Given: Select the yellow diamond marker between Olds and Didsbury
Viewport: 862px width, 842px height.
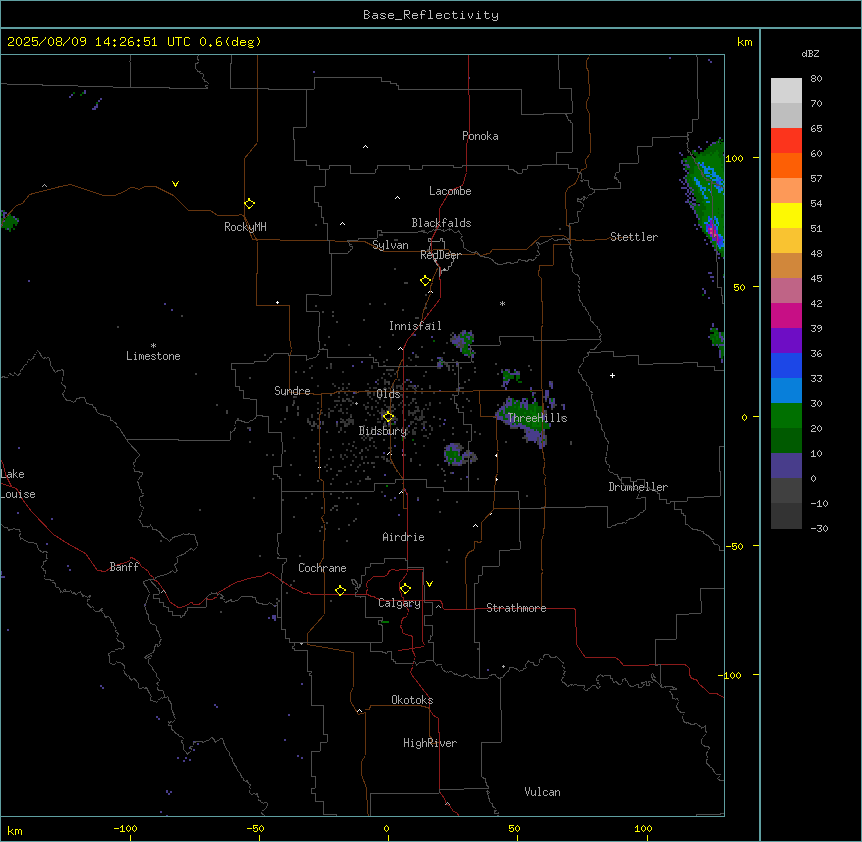Looking at the screenshot, I should pyautogui.click(x=388, y=417).
